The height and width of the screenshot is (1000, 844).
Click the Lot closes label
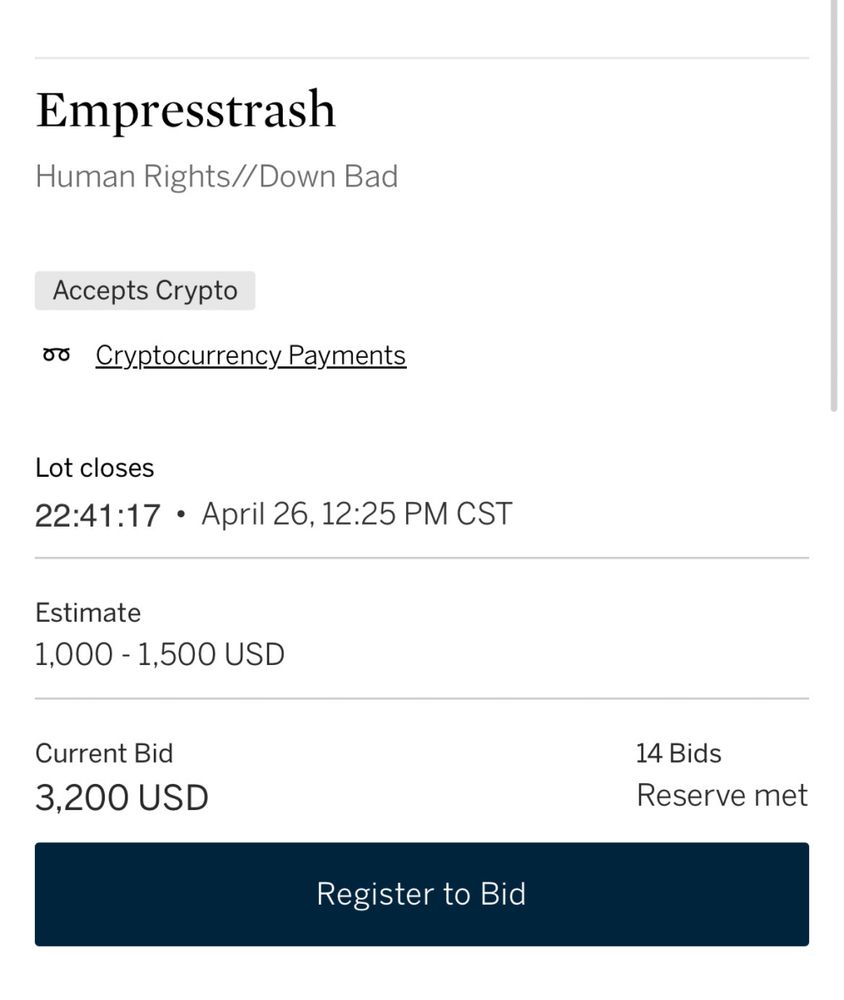[x=95, y=468]
